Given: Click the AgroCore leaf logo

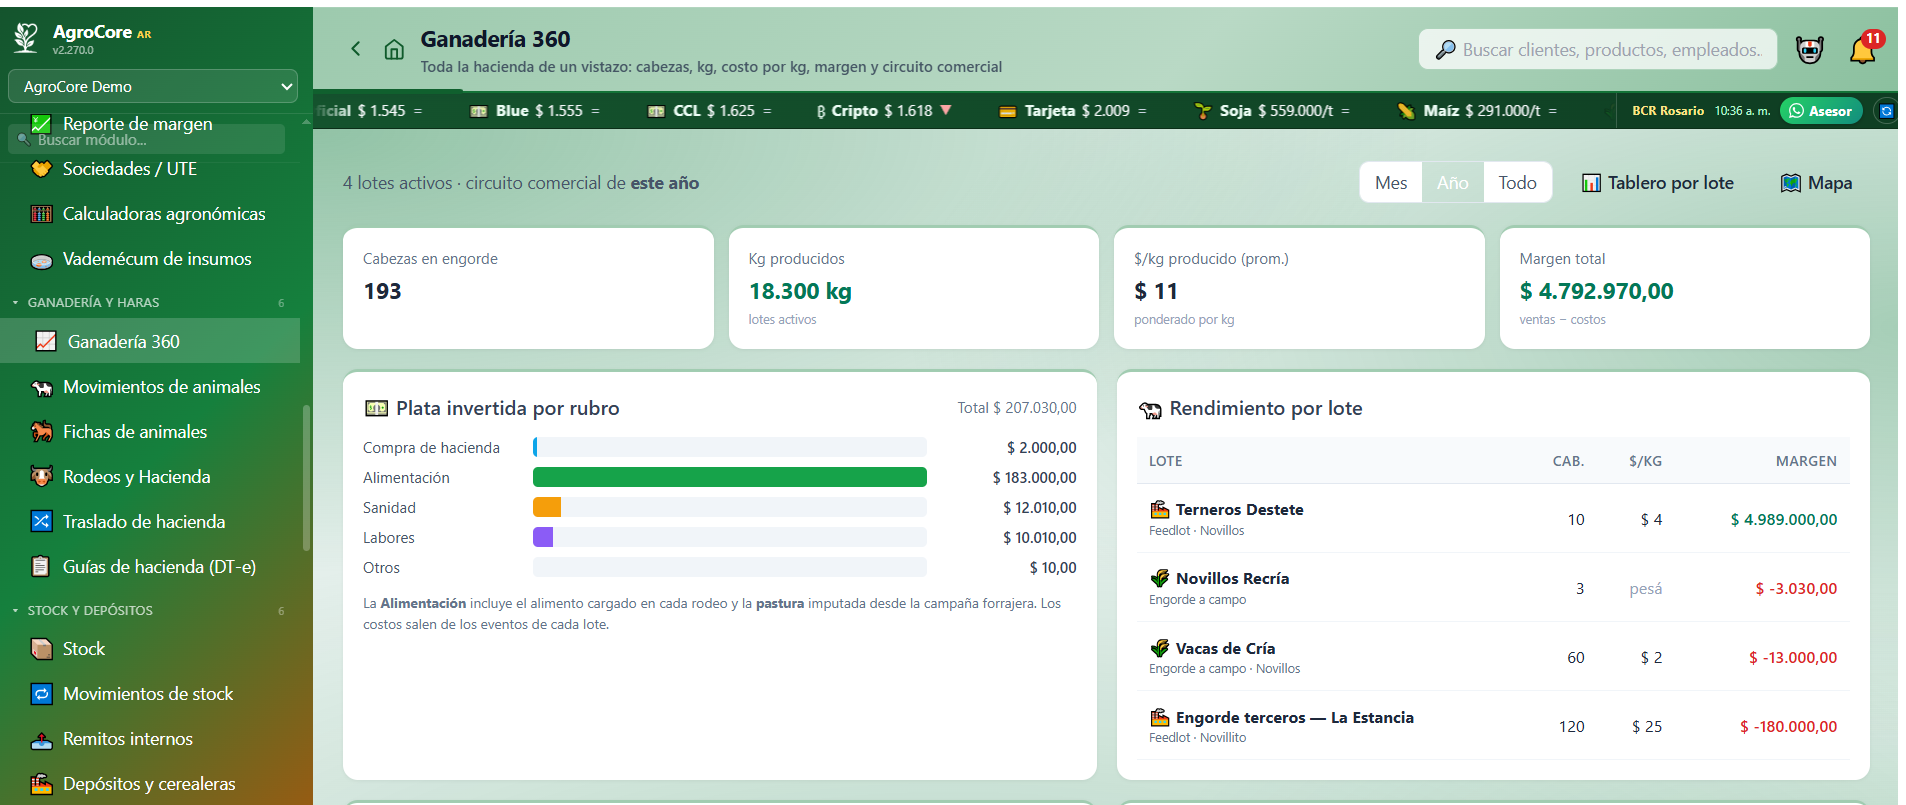Looking at the screenshot, I should click(x=26, y=38).
